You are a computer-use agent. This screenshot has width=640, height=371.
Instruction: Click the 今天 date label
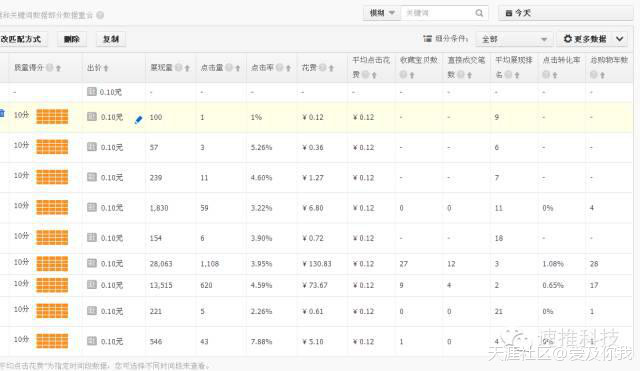tap(523, 13)
